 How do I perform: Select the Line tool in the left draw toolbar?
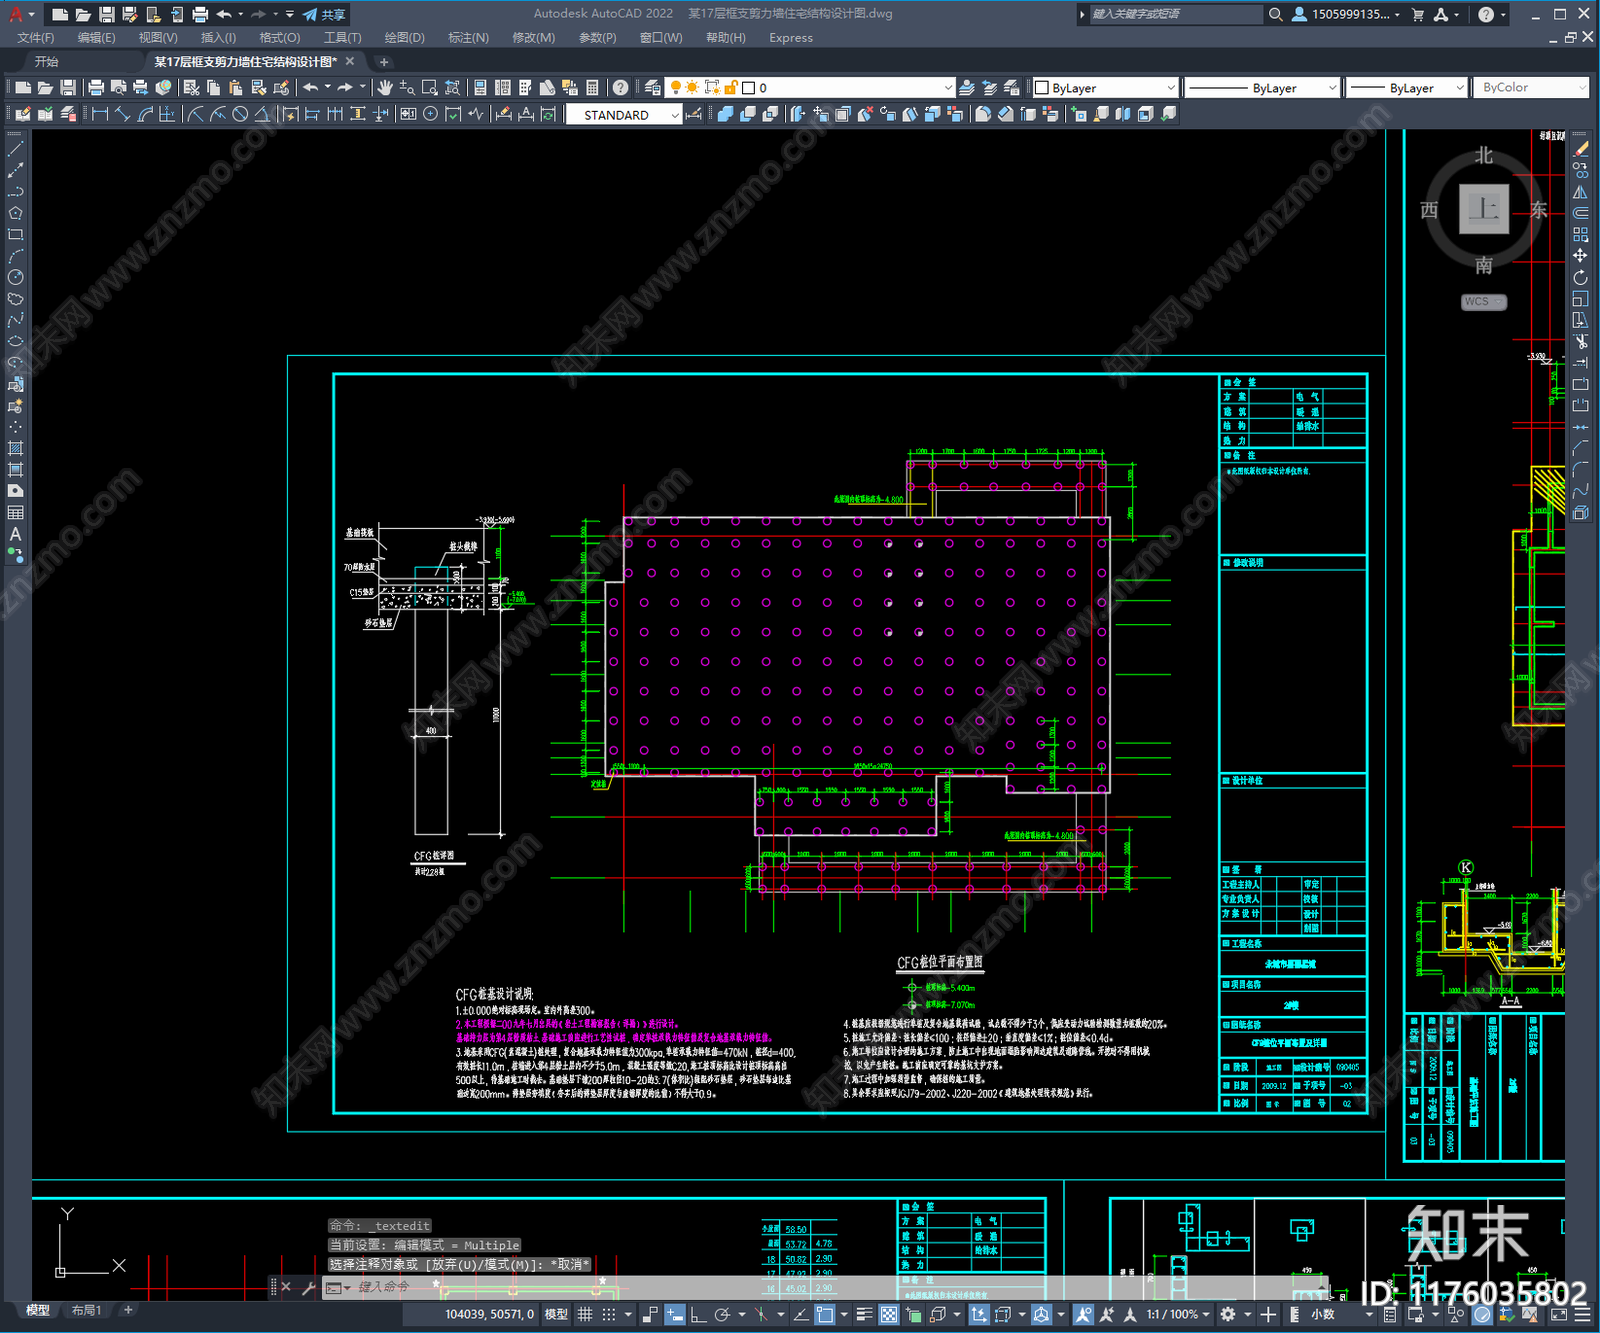(x=15, y=148)
